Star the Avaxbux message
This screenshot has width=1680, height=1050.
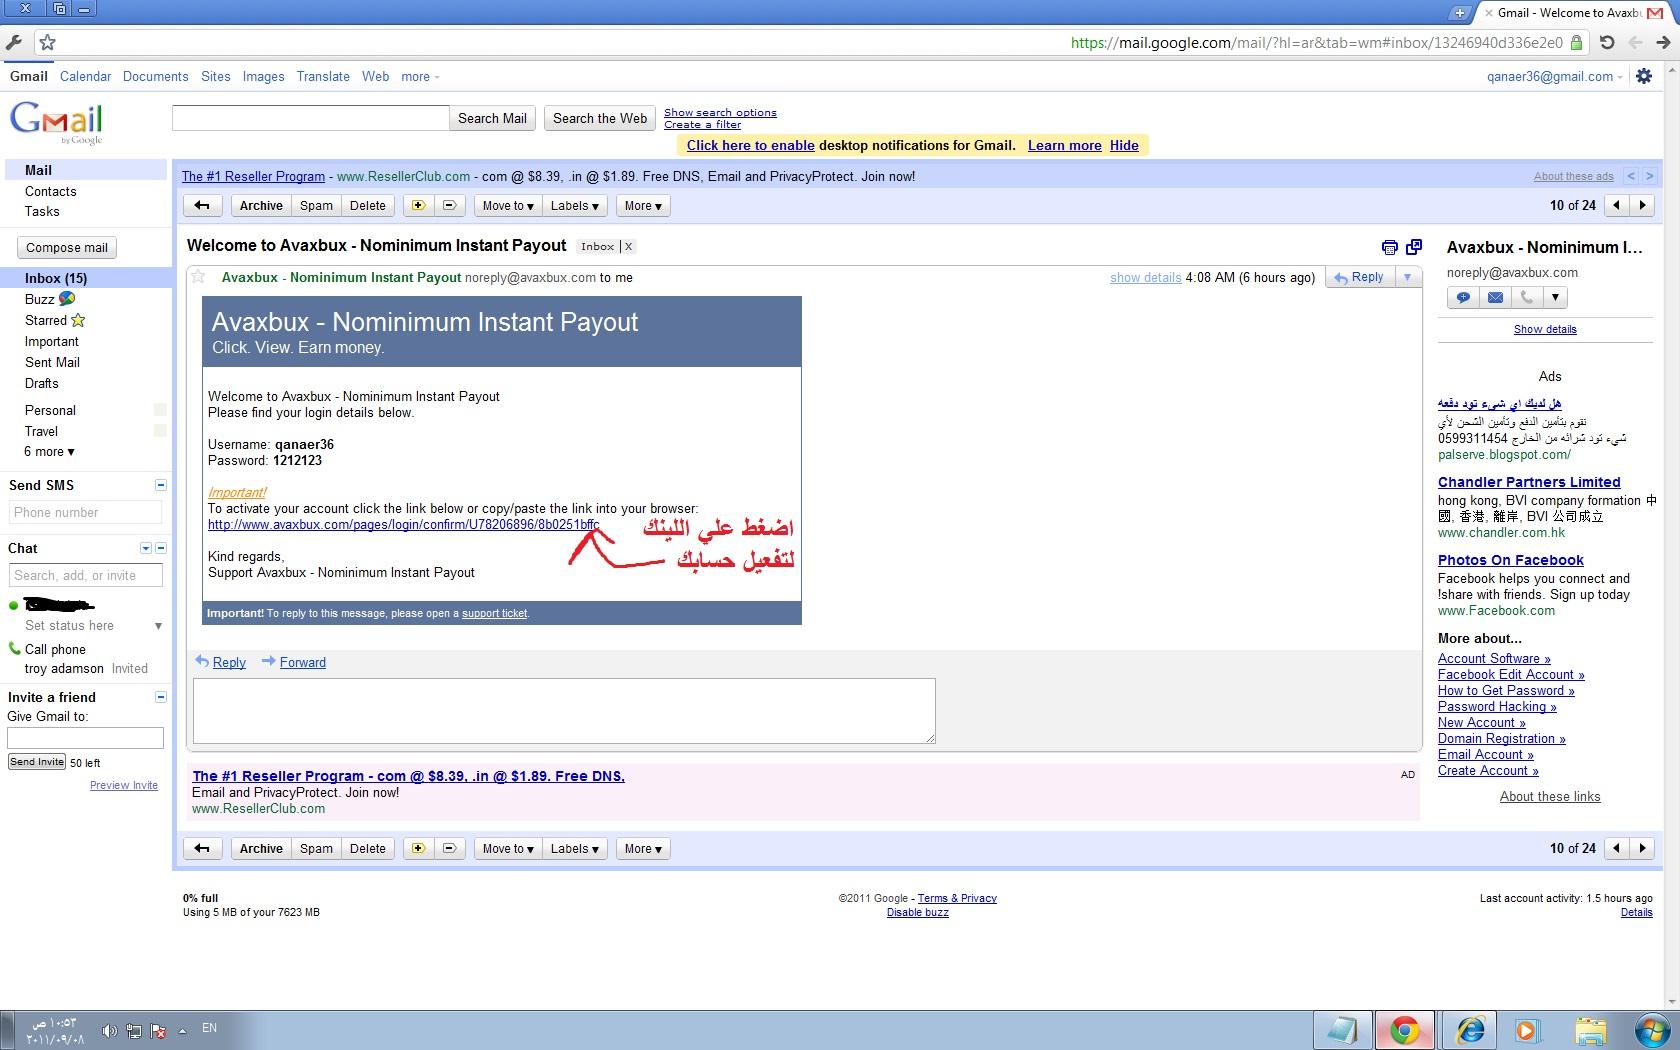[x=198, y=277]
